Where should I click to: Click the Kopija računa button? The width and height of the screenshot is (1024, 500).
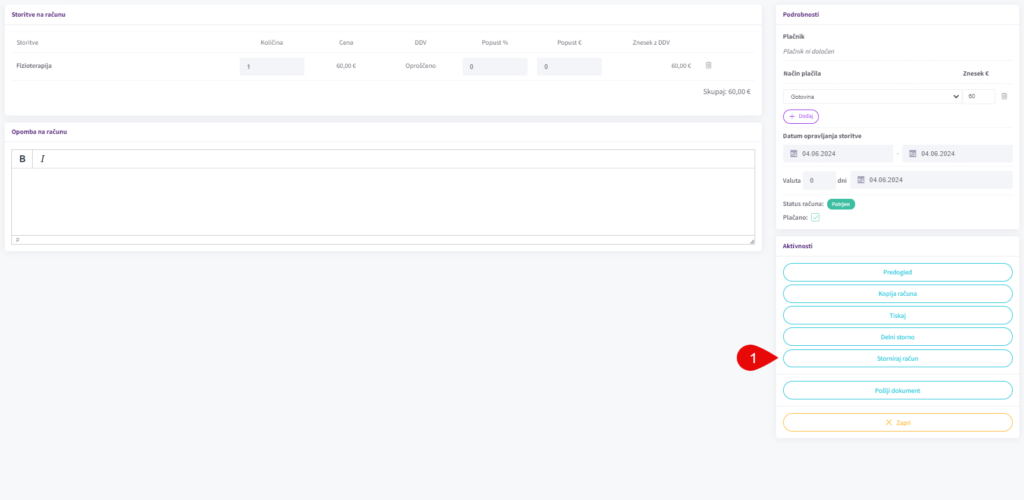897,293
